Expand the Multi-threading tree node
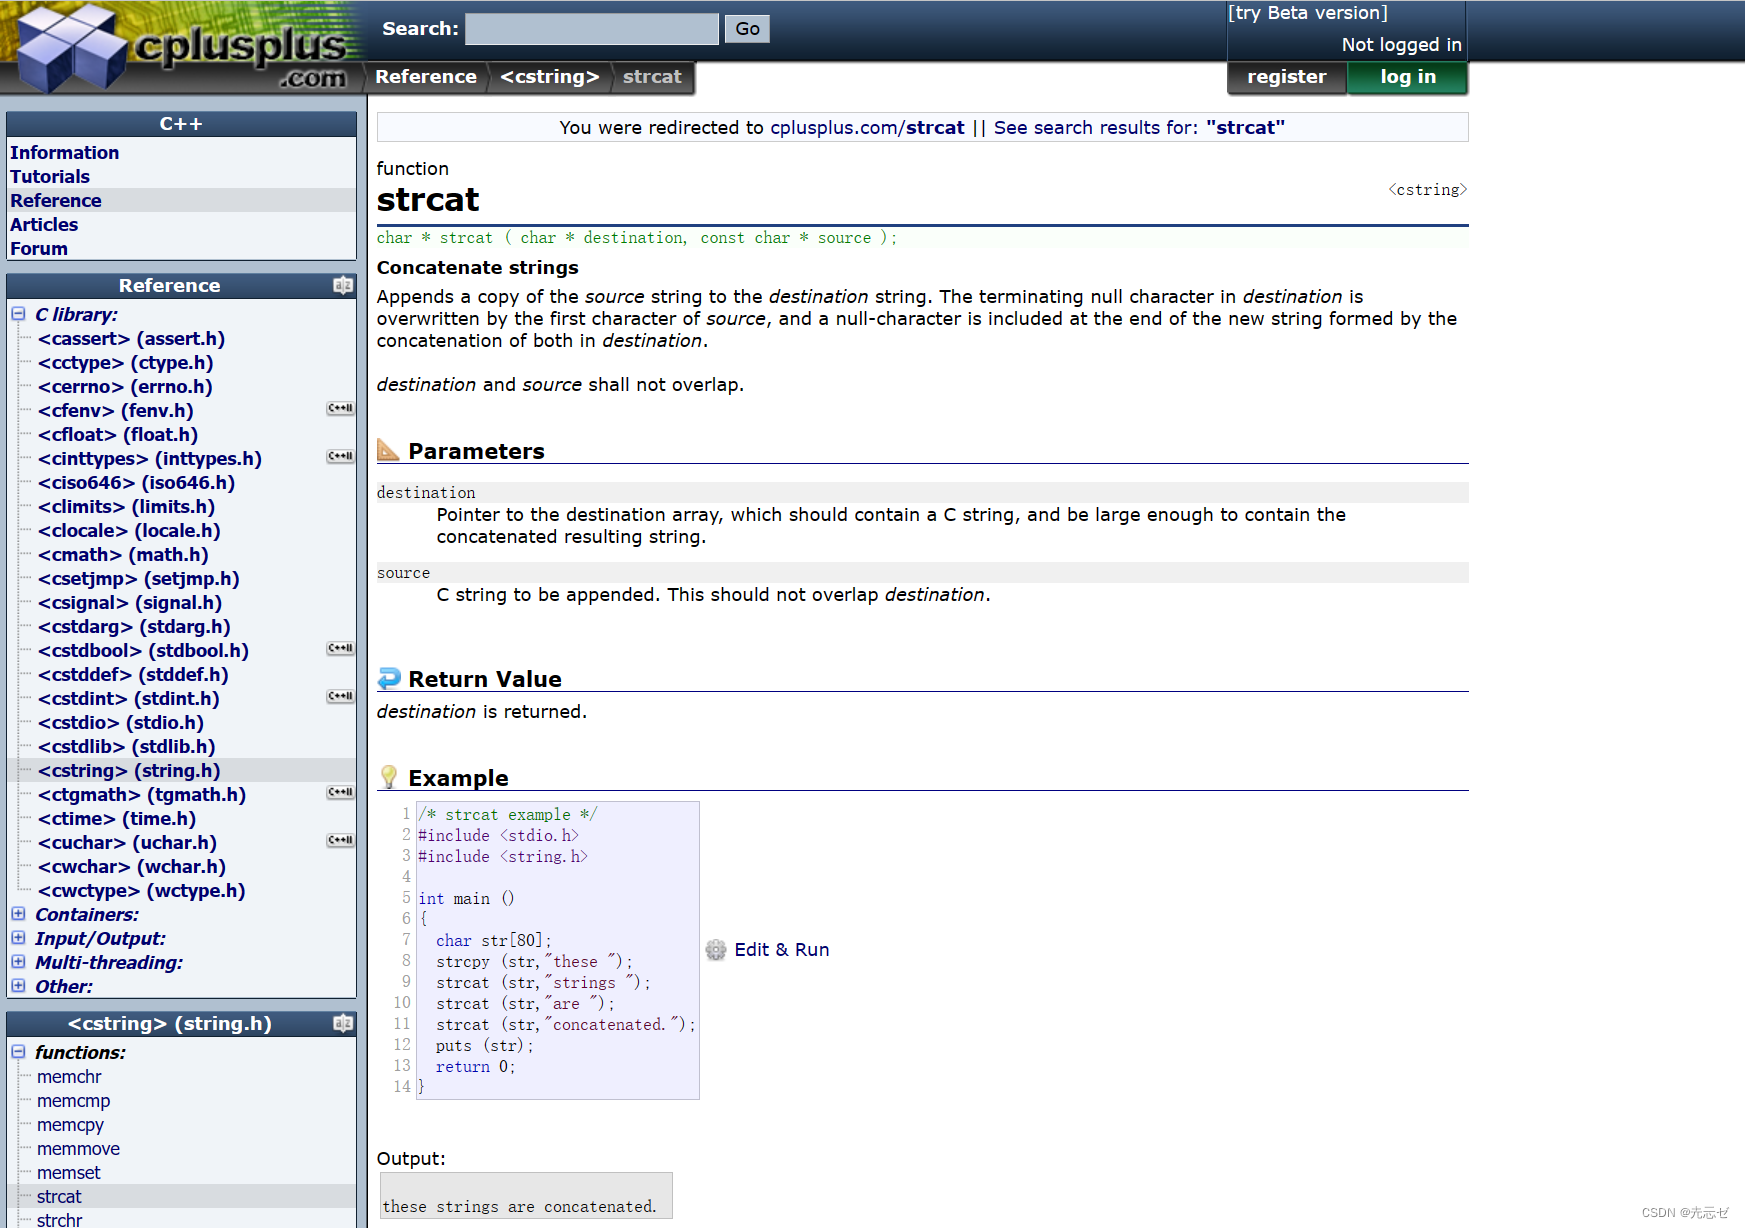The image size is (1745, 1228). 18,962
